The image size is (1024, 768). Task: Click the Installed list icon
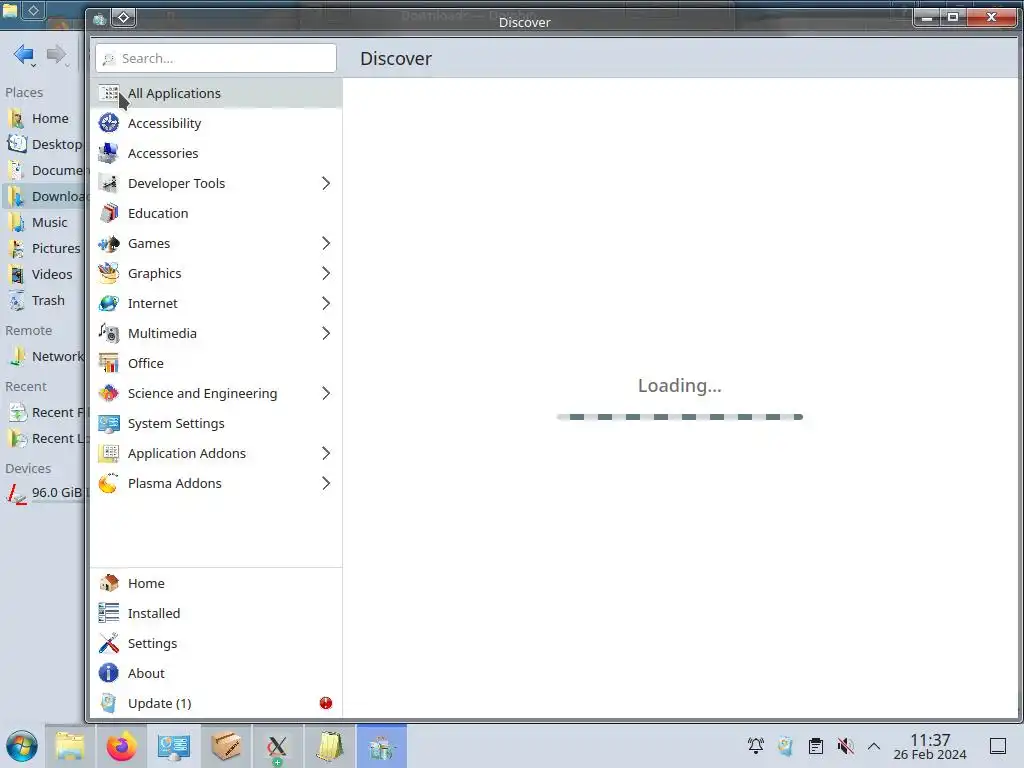point(108,613)
